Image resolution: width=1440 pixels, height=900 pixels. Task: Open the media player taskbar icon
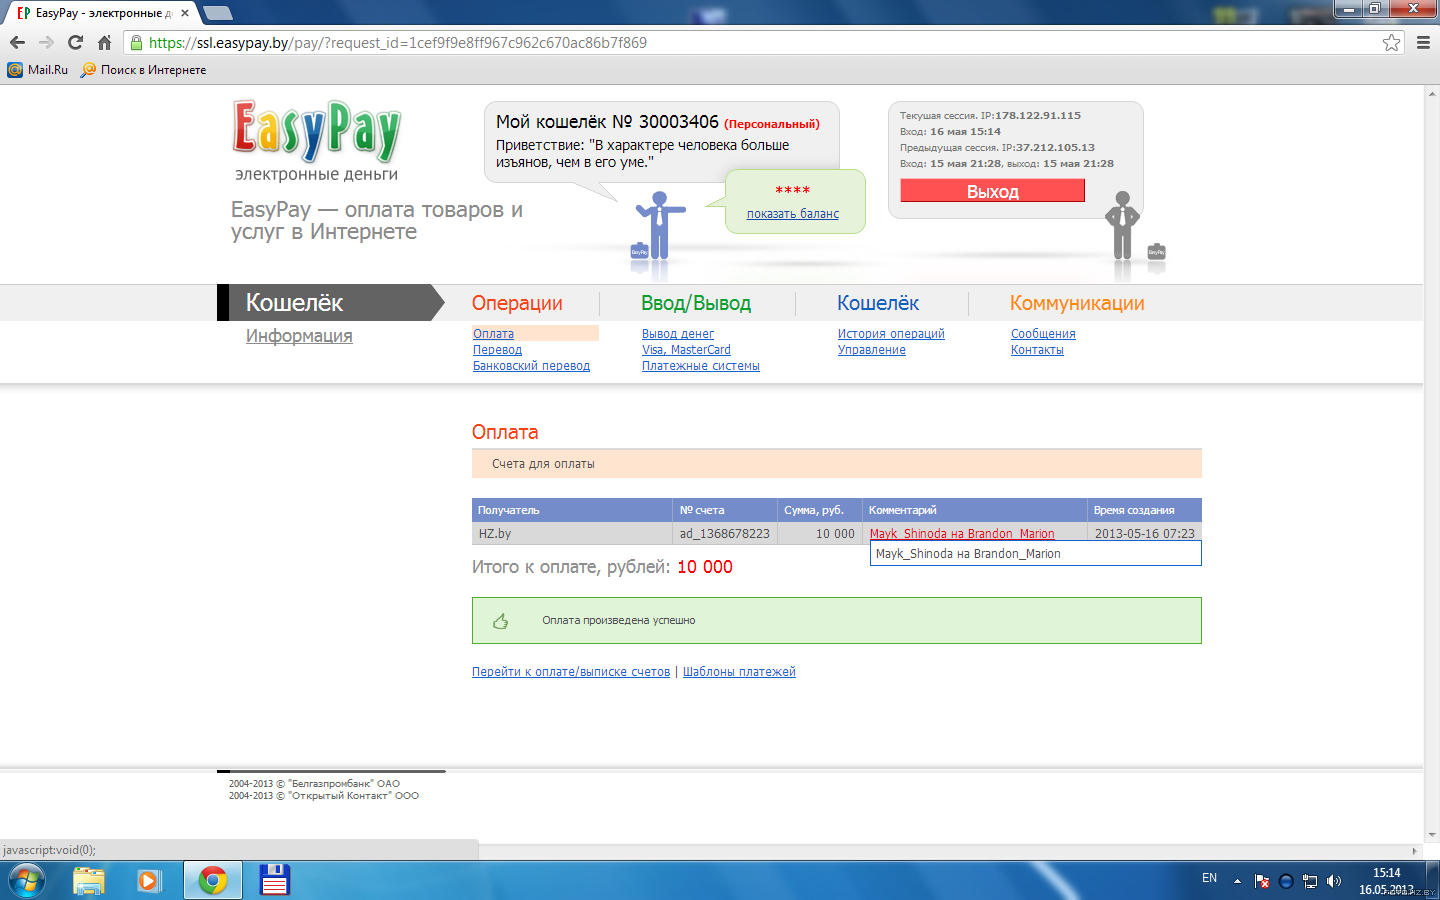coord(150,880)
